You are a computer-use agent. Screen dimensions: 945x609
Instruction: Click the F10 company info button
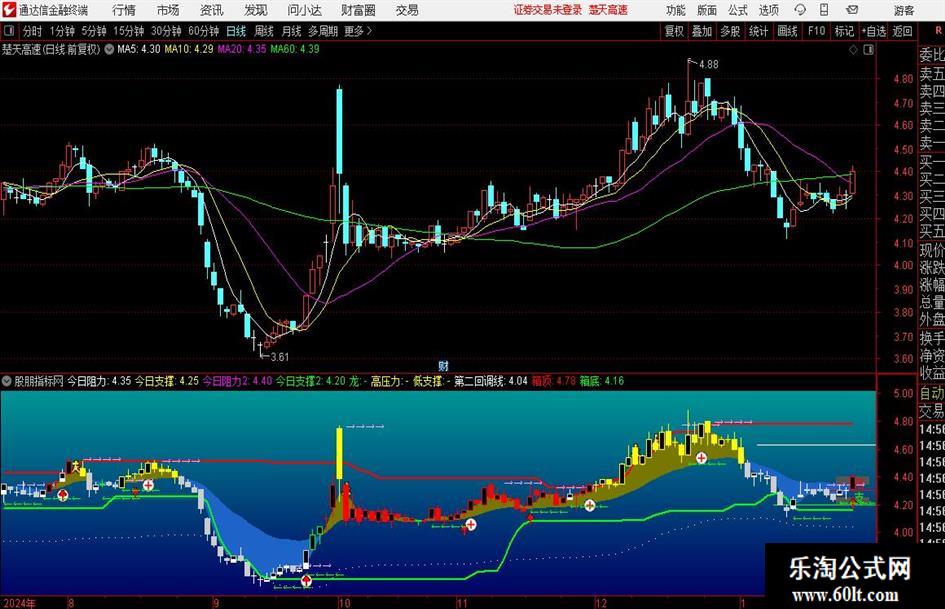(816, 31)
